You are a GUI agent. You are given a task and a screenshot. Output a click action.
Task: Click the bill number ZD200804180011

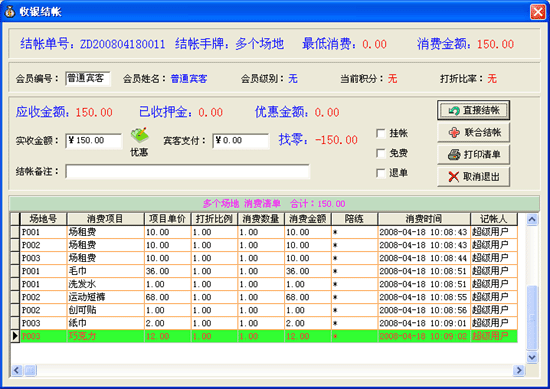(x=122, y=44)
